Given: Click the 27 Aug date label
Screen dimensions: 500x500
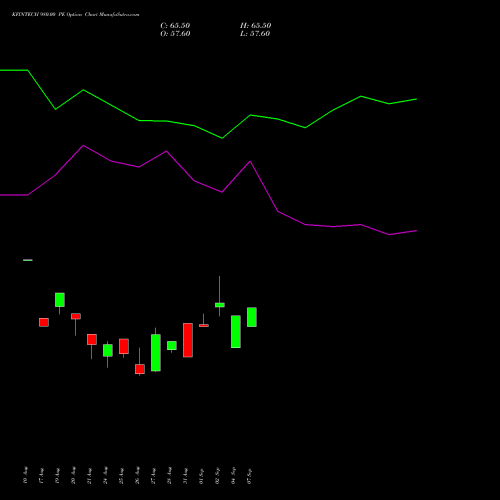Looking at the screenshot, I should pos(153,476).
